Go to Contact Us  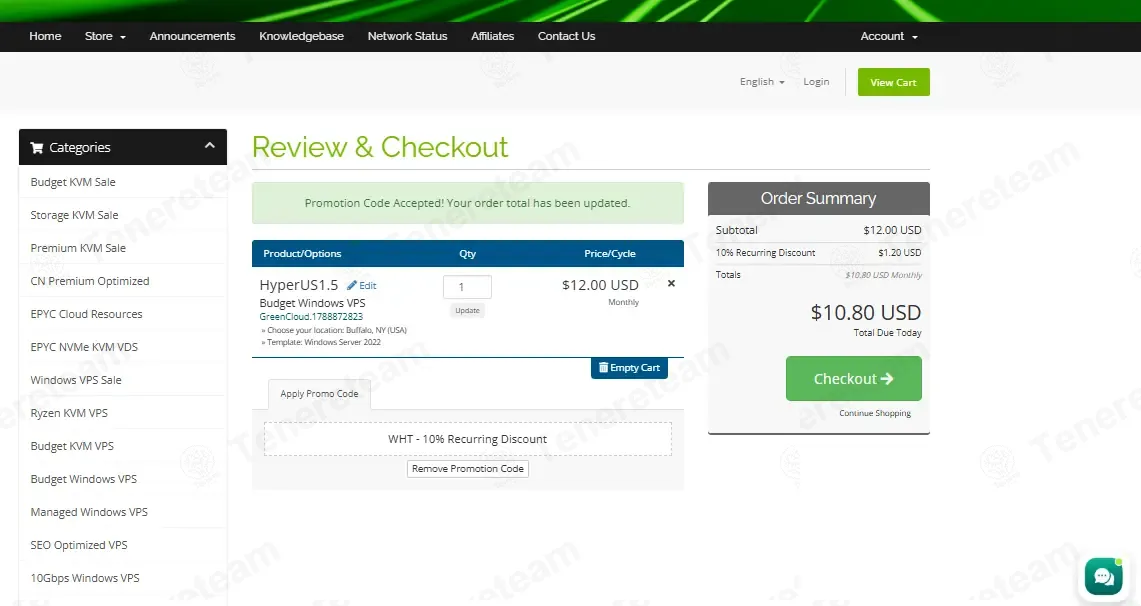(566, 36)
